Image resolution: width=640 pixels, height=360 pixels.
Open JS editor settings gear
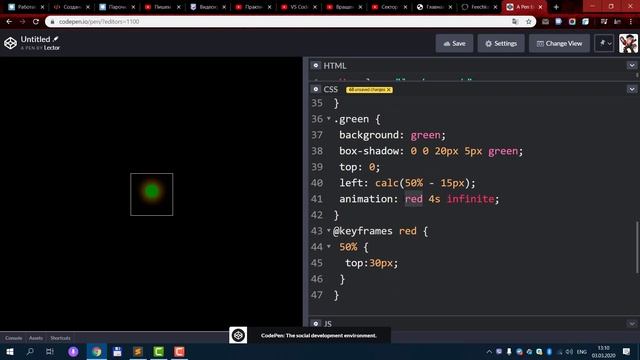316,323
